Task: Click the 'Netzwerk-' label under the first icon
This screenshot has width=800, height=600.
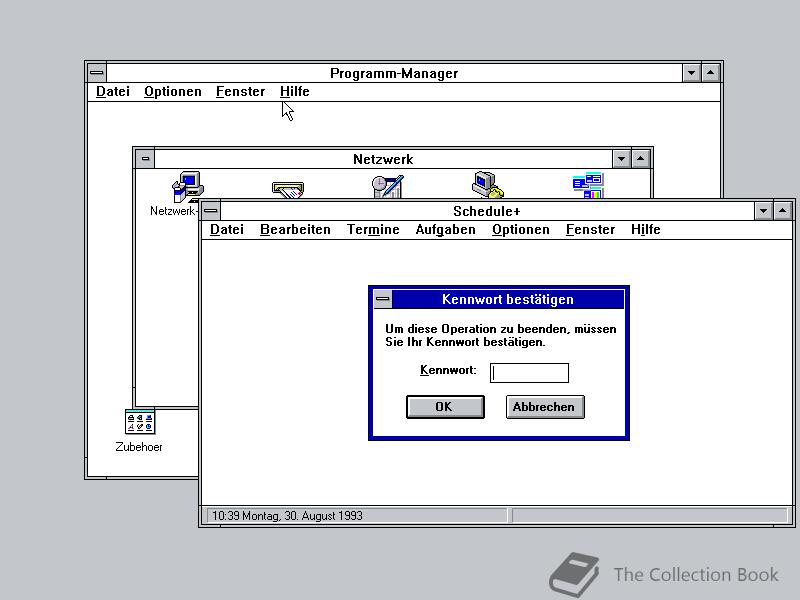Action: click(173, 211)
